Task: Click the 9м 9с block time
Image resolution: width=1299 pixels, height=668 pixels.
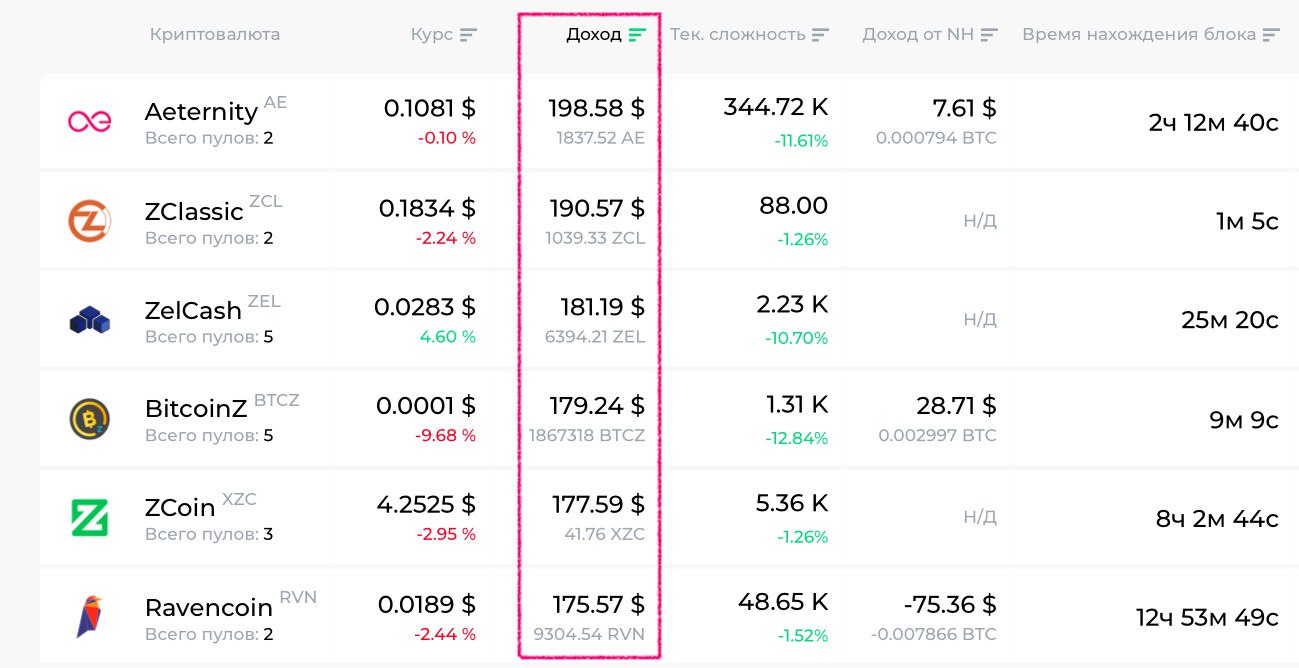Action: (1244, 420)
